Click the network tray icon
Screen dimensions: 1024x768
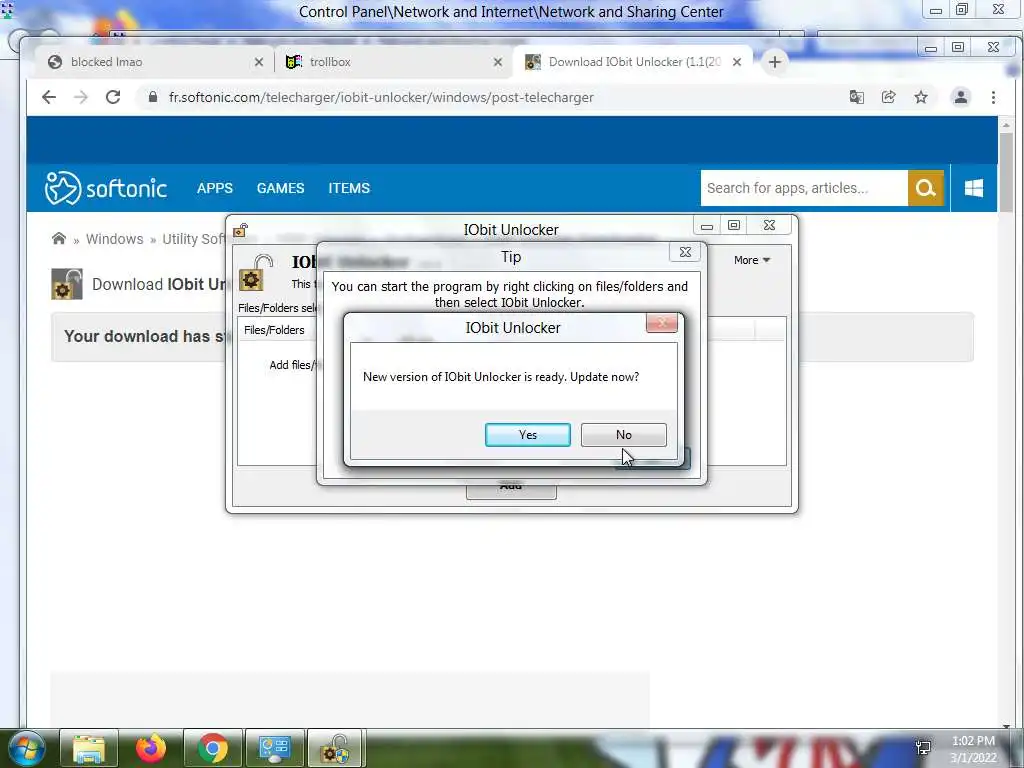pos(923,748)
